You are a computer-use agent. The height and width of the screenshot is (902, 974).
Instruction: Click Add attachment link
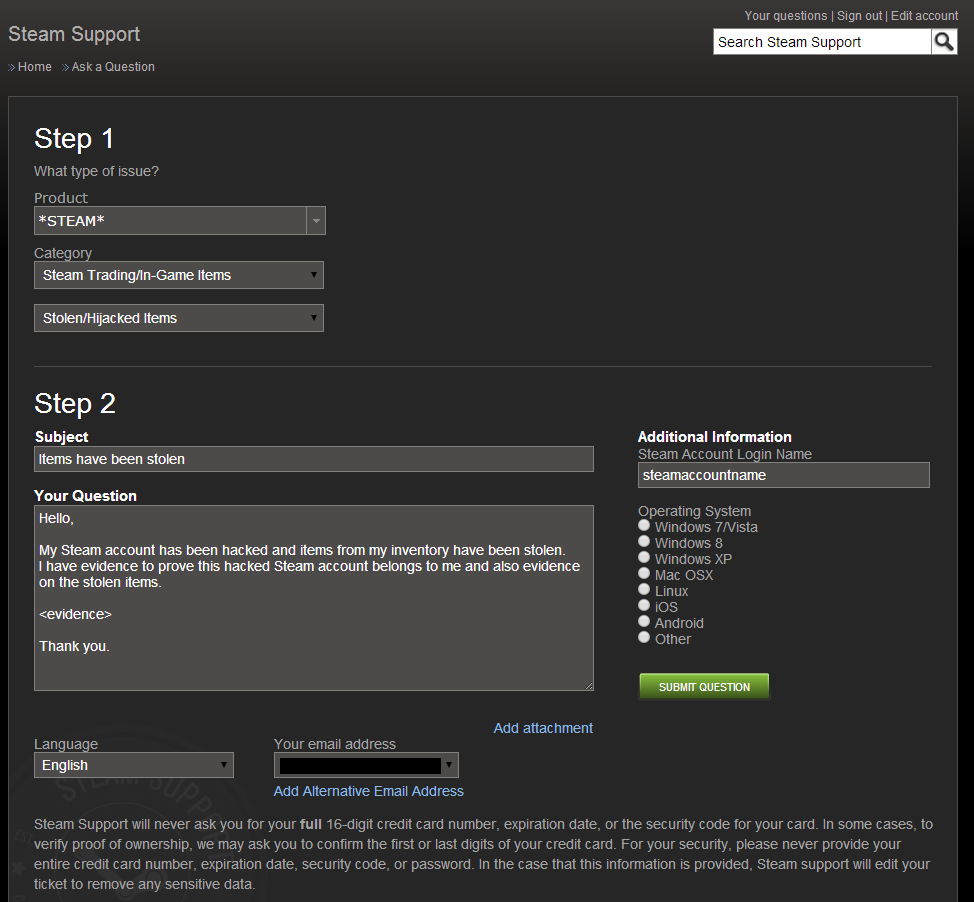(x=543, y=728)
